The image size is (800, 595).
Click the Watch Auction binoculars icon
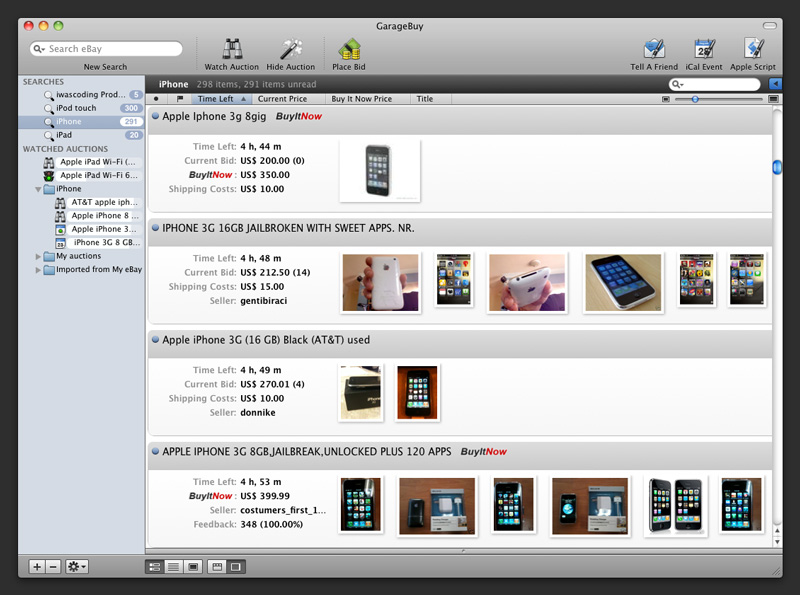click(x=232, y=49)
